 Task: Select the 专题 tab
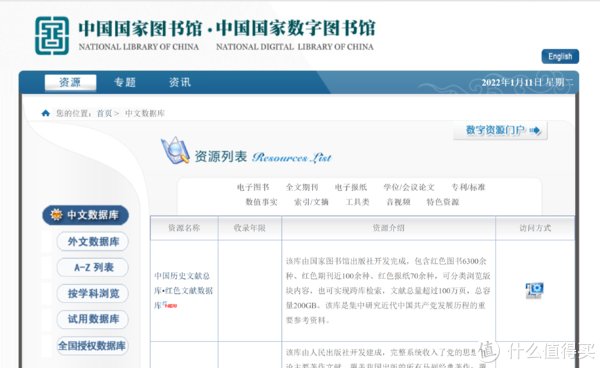tap(125, 82)
